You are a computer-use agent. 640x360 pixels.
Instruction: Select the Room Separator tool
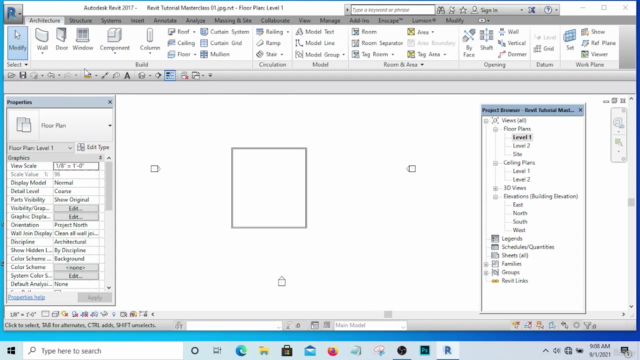click(377, 43)
